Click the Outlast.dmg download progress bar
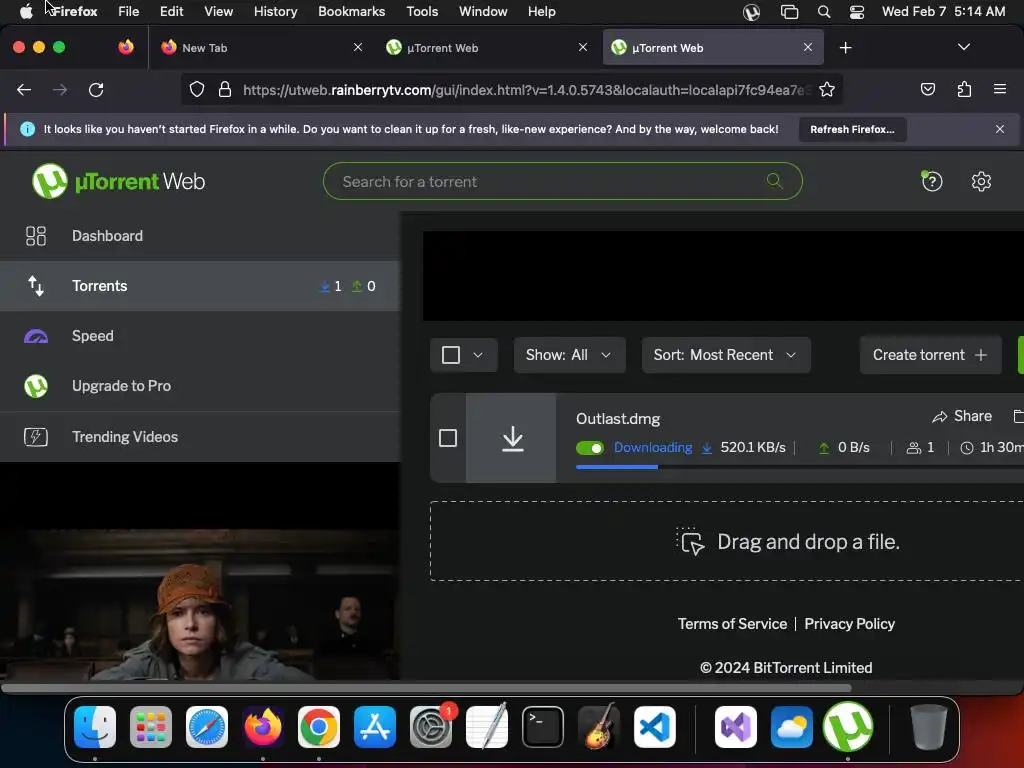The image size is (1024, 768). tap(800, 467)
